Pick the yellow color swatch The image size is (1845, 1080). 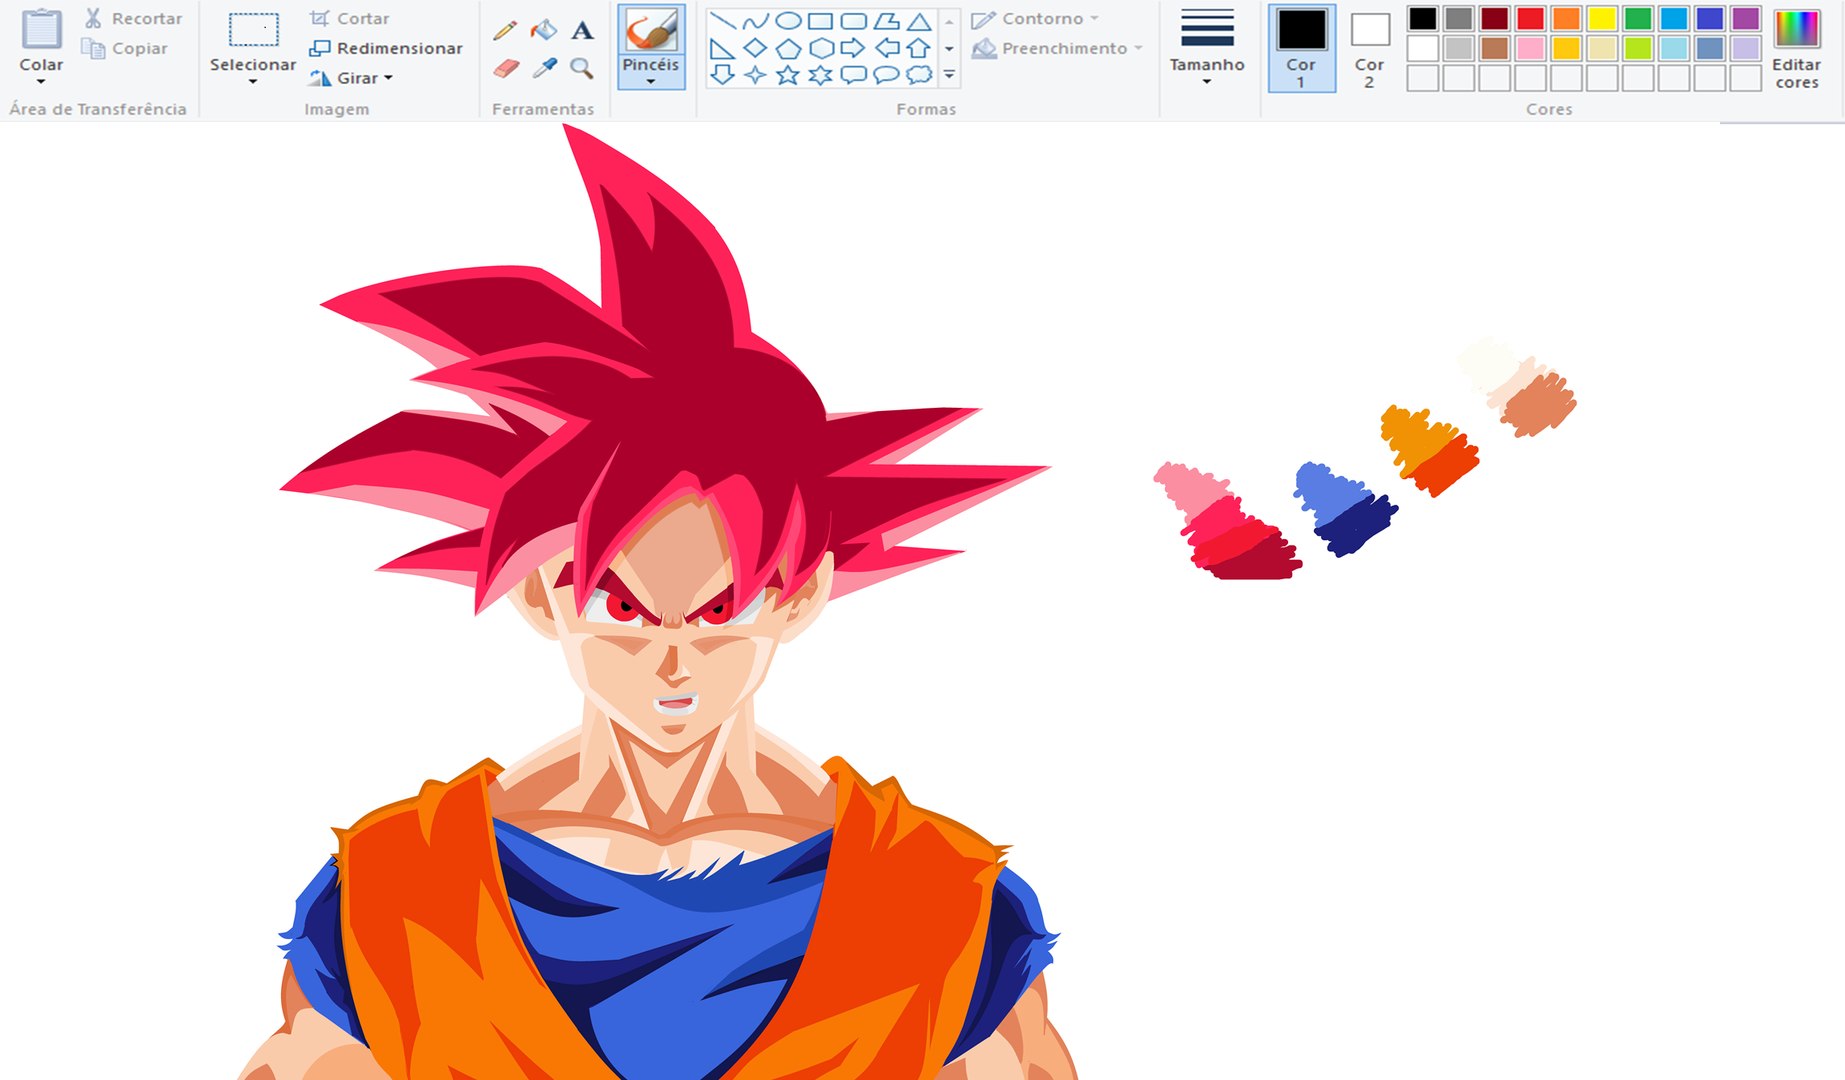coord(1602,19)
